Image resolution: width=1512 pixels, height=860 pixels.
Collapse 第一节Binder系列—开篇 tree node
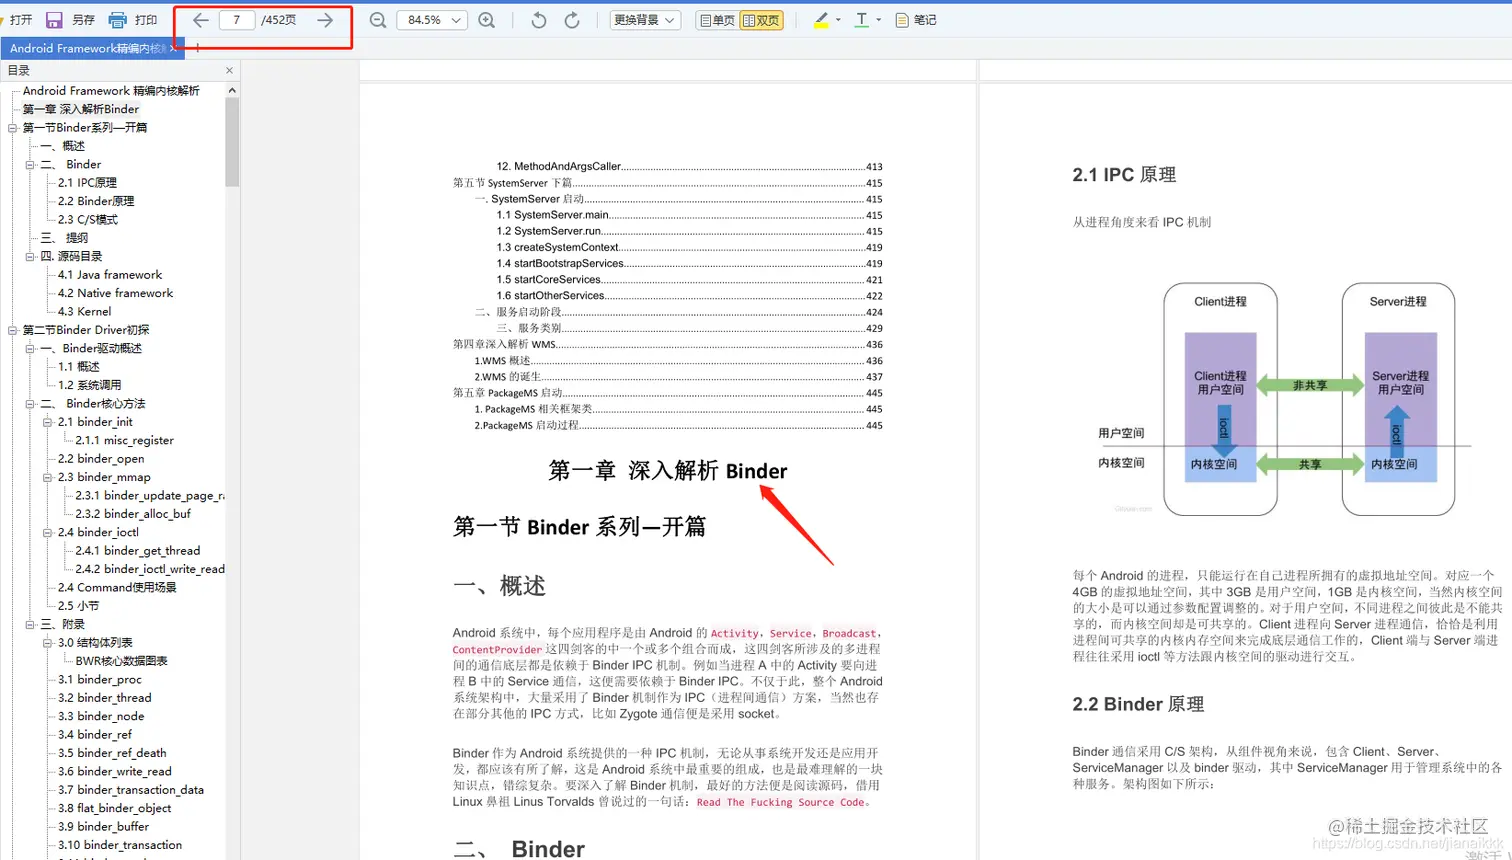13,128
